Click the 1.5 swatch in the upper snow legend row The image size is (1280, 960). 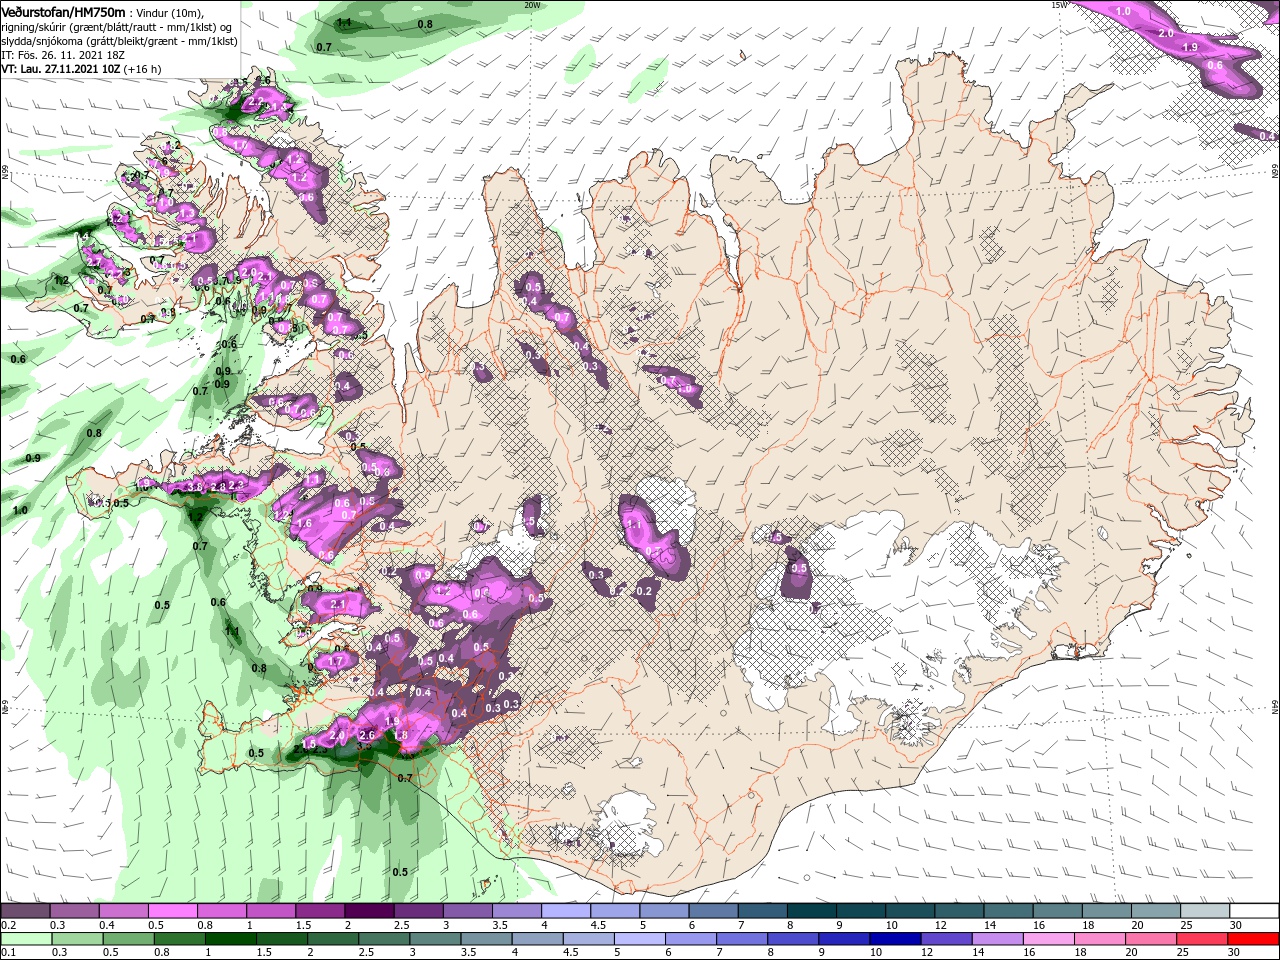pyautogui.click(x=319, y=912)
